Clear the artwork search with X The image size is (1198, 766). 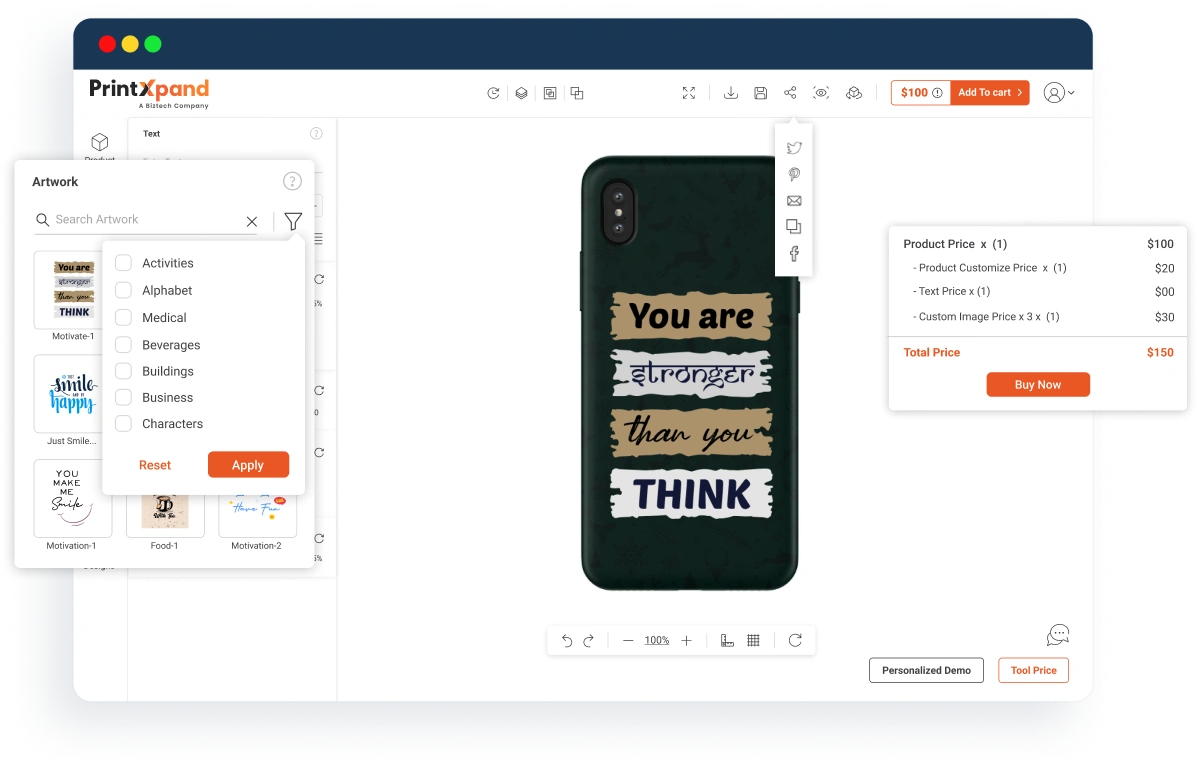point(251,221)
